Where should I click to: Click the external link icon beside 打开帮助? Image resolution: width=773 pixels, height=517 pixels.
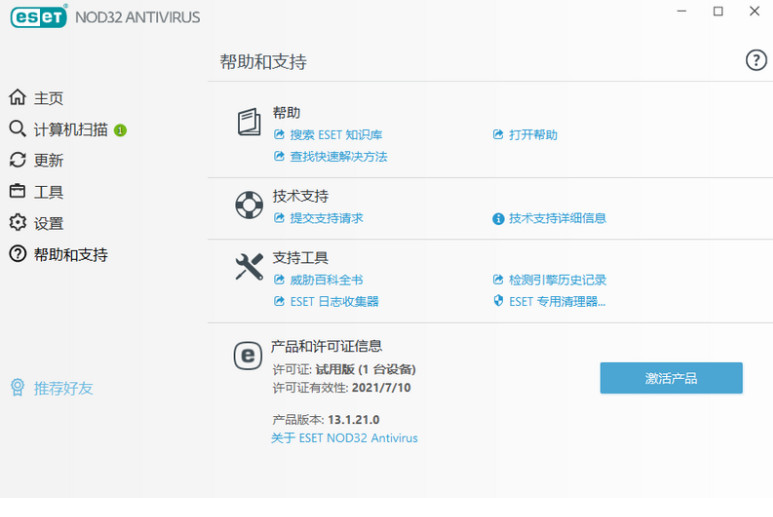(498, 134)
